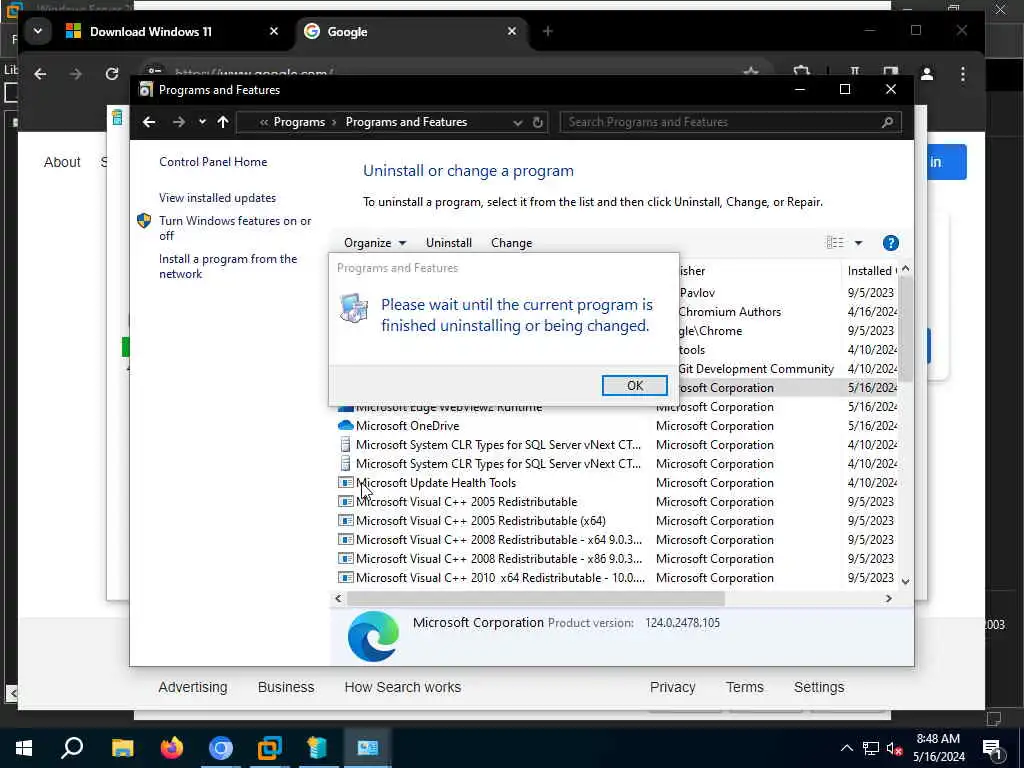Click the horizontal scrollbar right arrow
Viewport: 1024px width, 768px height.
click(888, 598)
